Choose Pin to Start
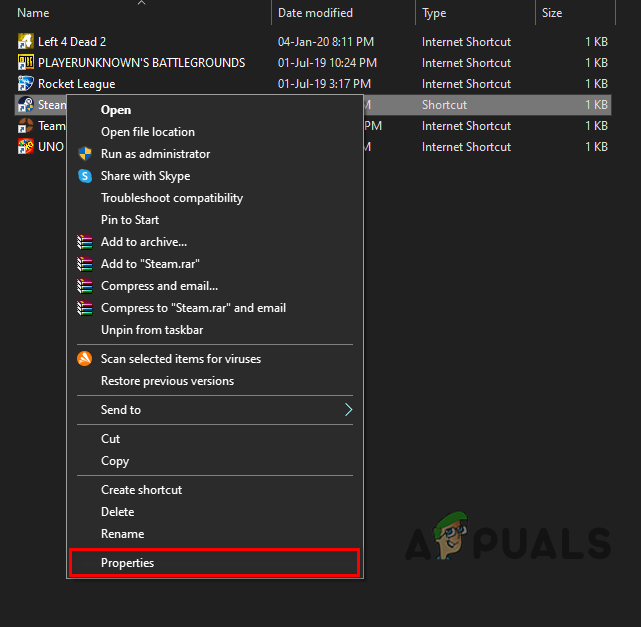The height and width of the screenshot is (627, 641). [130, 220]
